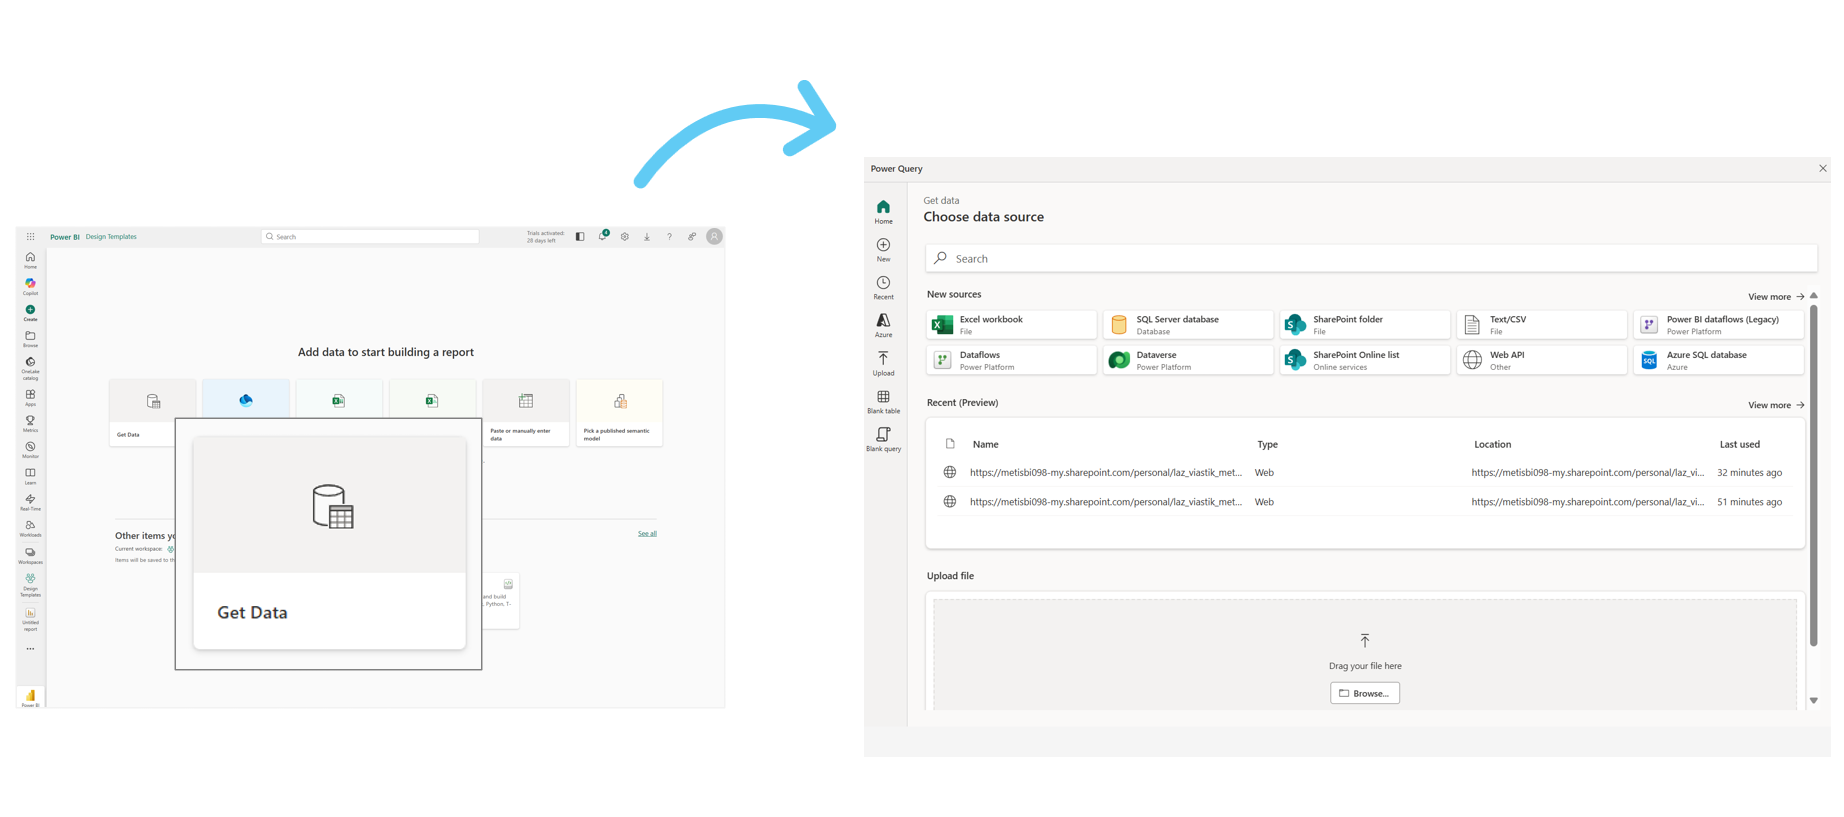Click Browse... button in Upload file
This screenshot has height=817, width=1844.
(x=1365, y=693)
